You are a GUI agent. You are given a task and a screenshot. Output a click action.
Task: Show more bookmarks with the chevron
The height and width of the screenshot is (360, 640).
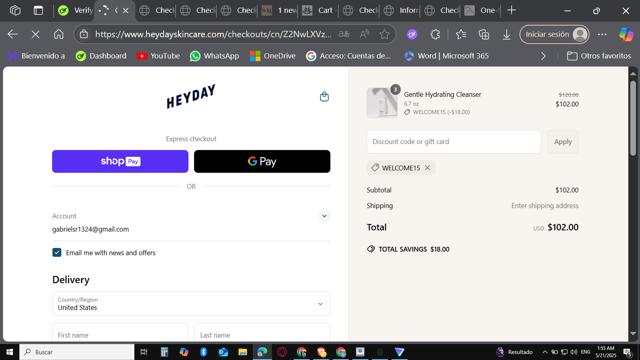(543, 56)
